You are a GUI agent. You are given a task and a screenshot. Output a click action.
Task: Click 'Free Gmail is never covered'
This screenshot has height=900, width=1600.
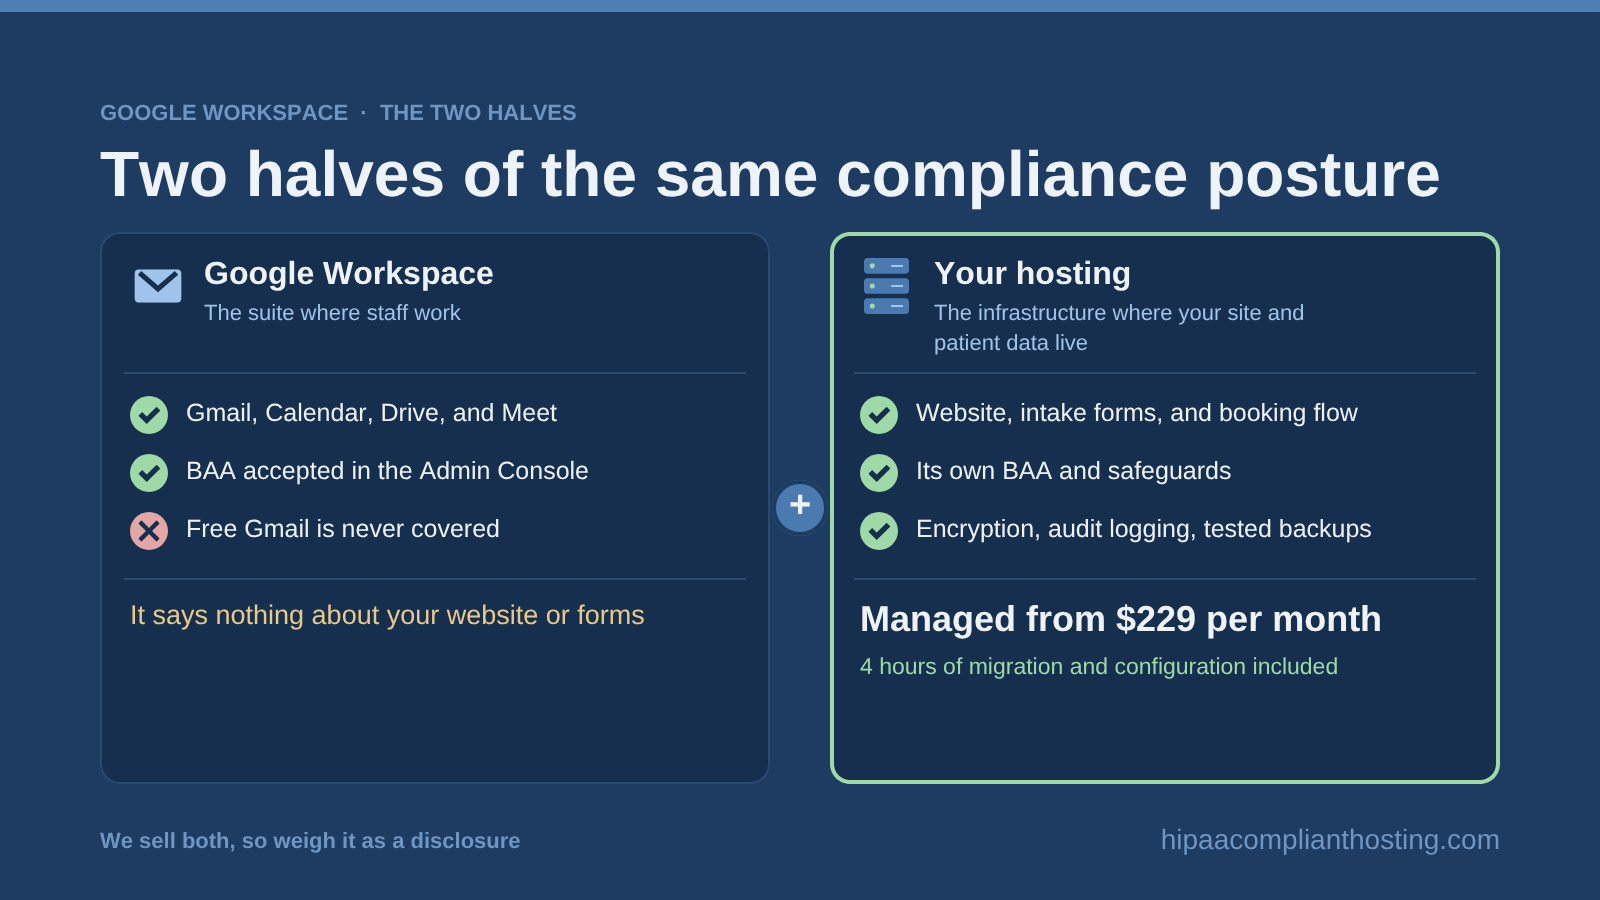pyautogui.click(x=343, y=529)
